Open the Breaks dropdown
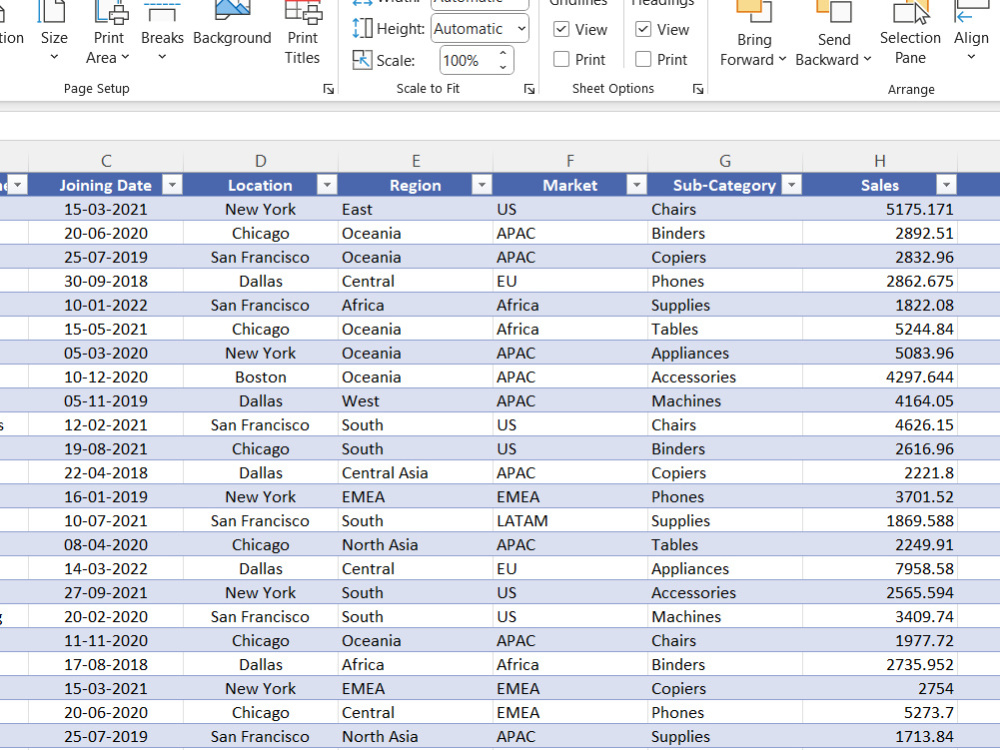 pyautogui.click(x=162, y=32)
